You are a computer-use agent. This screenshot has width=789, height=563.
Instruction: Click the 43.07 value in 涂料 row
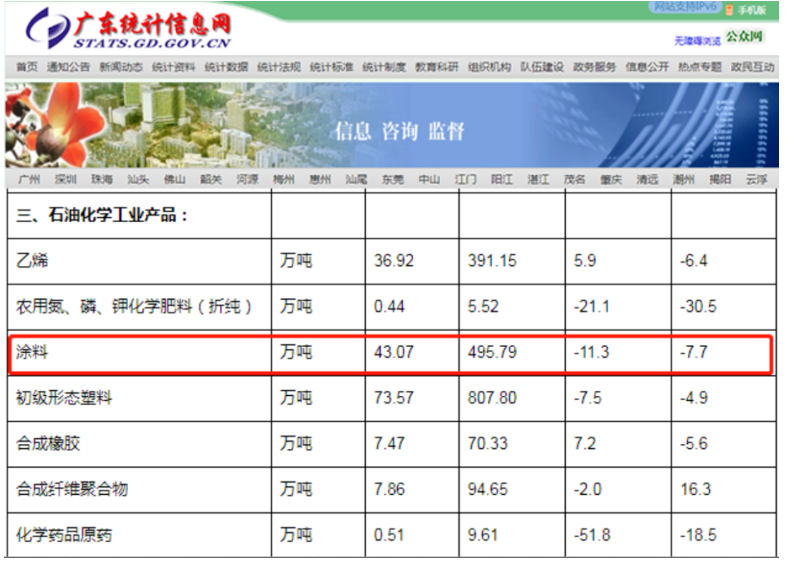click(x=393, y=352)
